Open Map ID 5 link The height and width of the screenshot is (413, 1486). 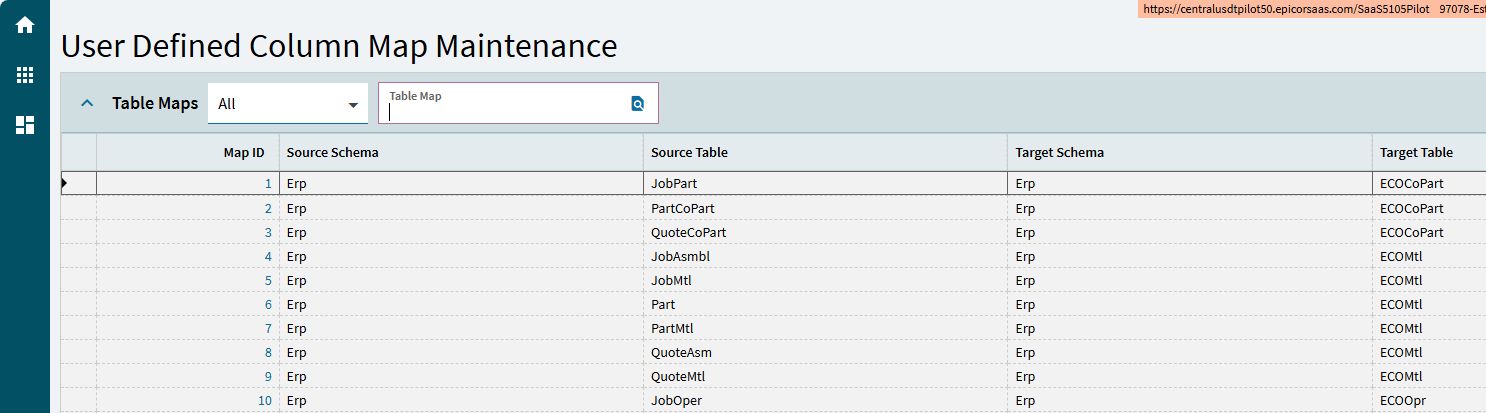pos(268,281)
